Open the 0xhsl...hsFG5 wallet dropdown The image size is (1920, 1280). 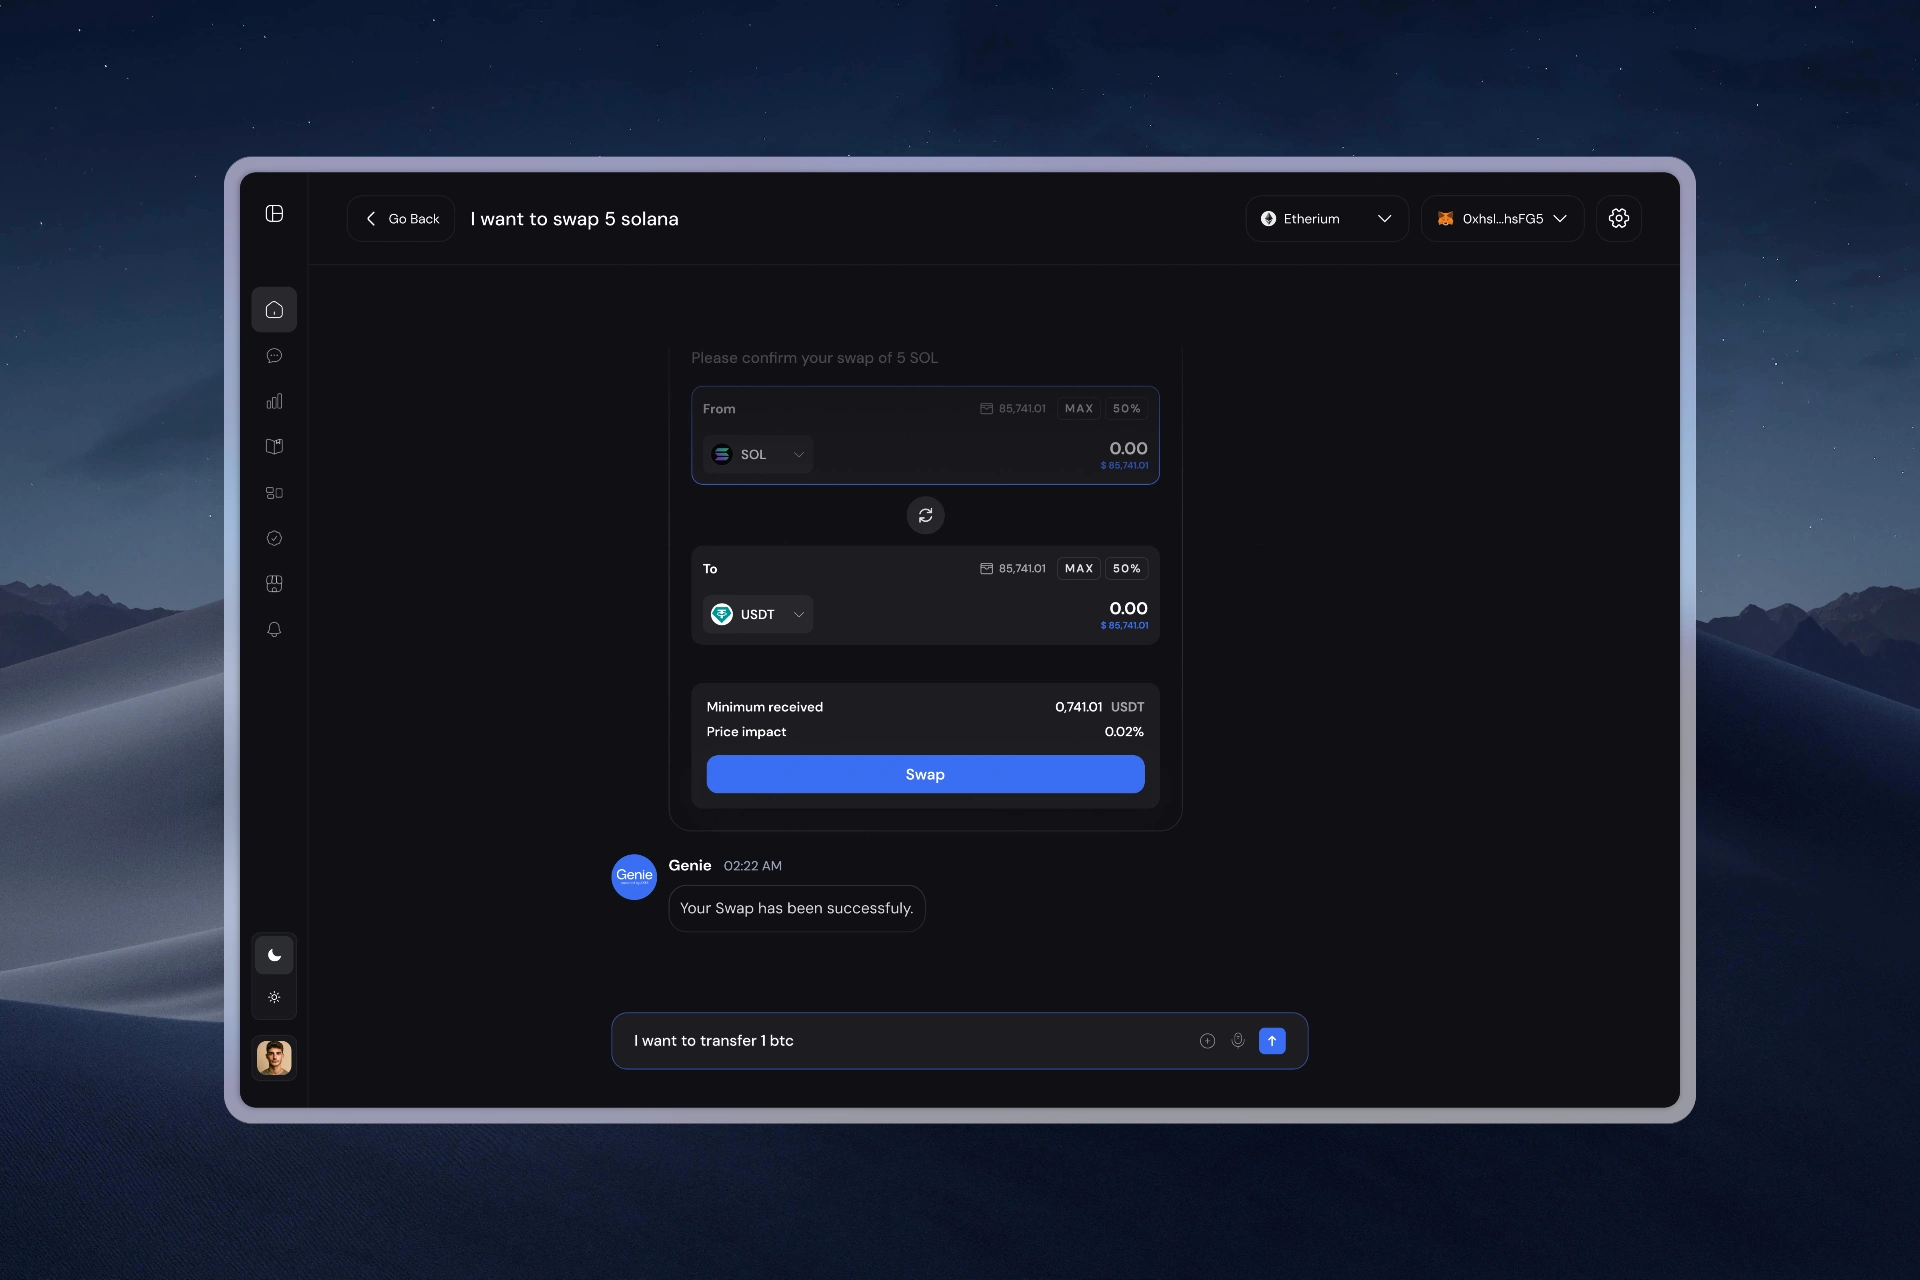pos(1502,218)
